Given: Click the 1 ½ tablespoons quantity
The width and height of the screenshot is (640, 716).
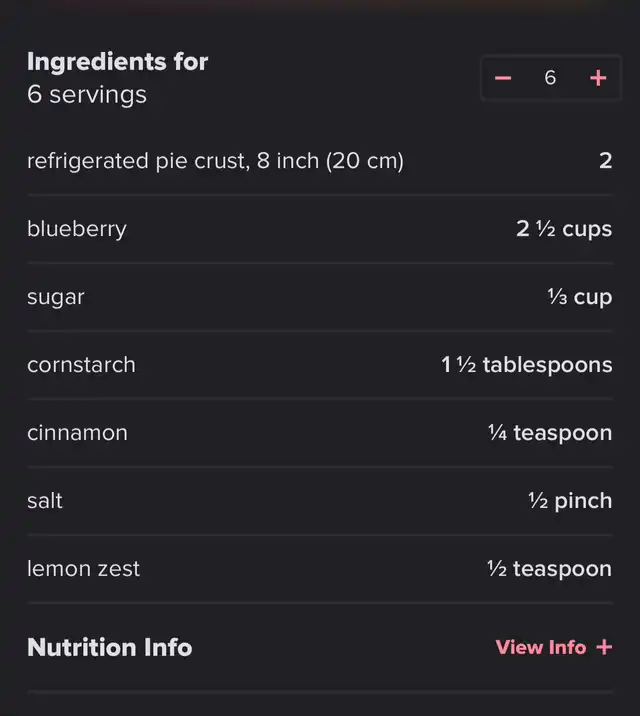Looking at the screenshot, I should point(527,365).
